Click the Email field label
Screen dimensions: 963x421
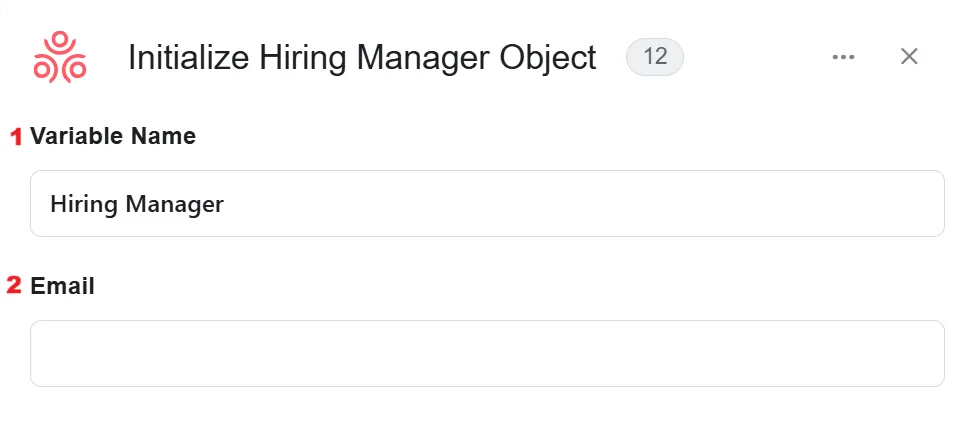coord(62,286)
